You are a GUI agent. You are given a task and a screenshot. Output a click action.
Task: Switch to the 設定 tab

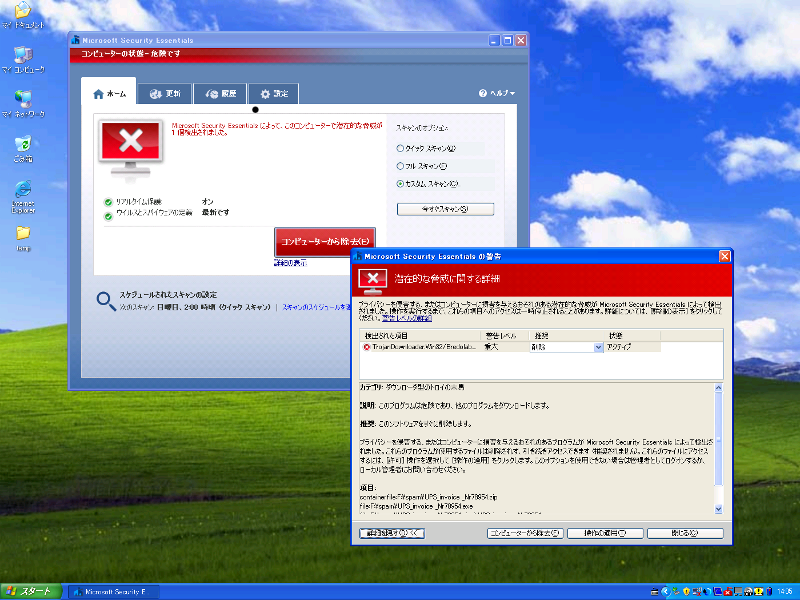tap(273, 94)
